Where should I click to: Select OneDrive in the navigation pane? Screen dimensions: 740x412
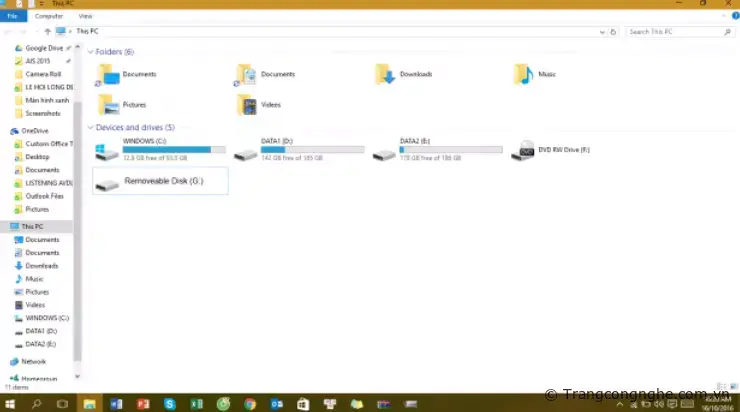34,131
